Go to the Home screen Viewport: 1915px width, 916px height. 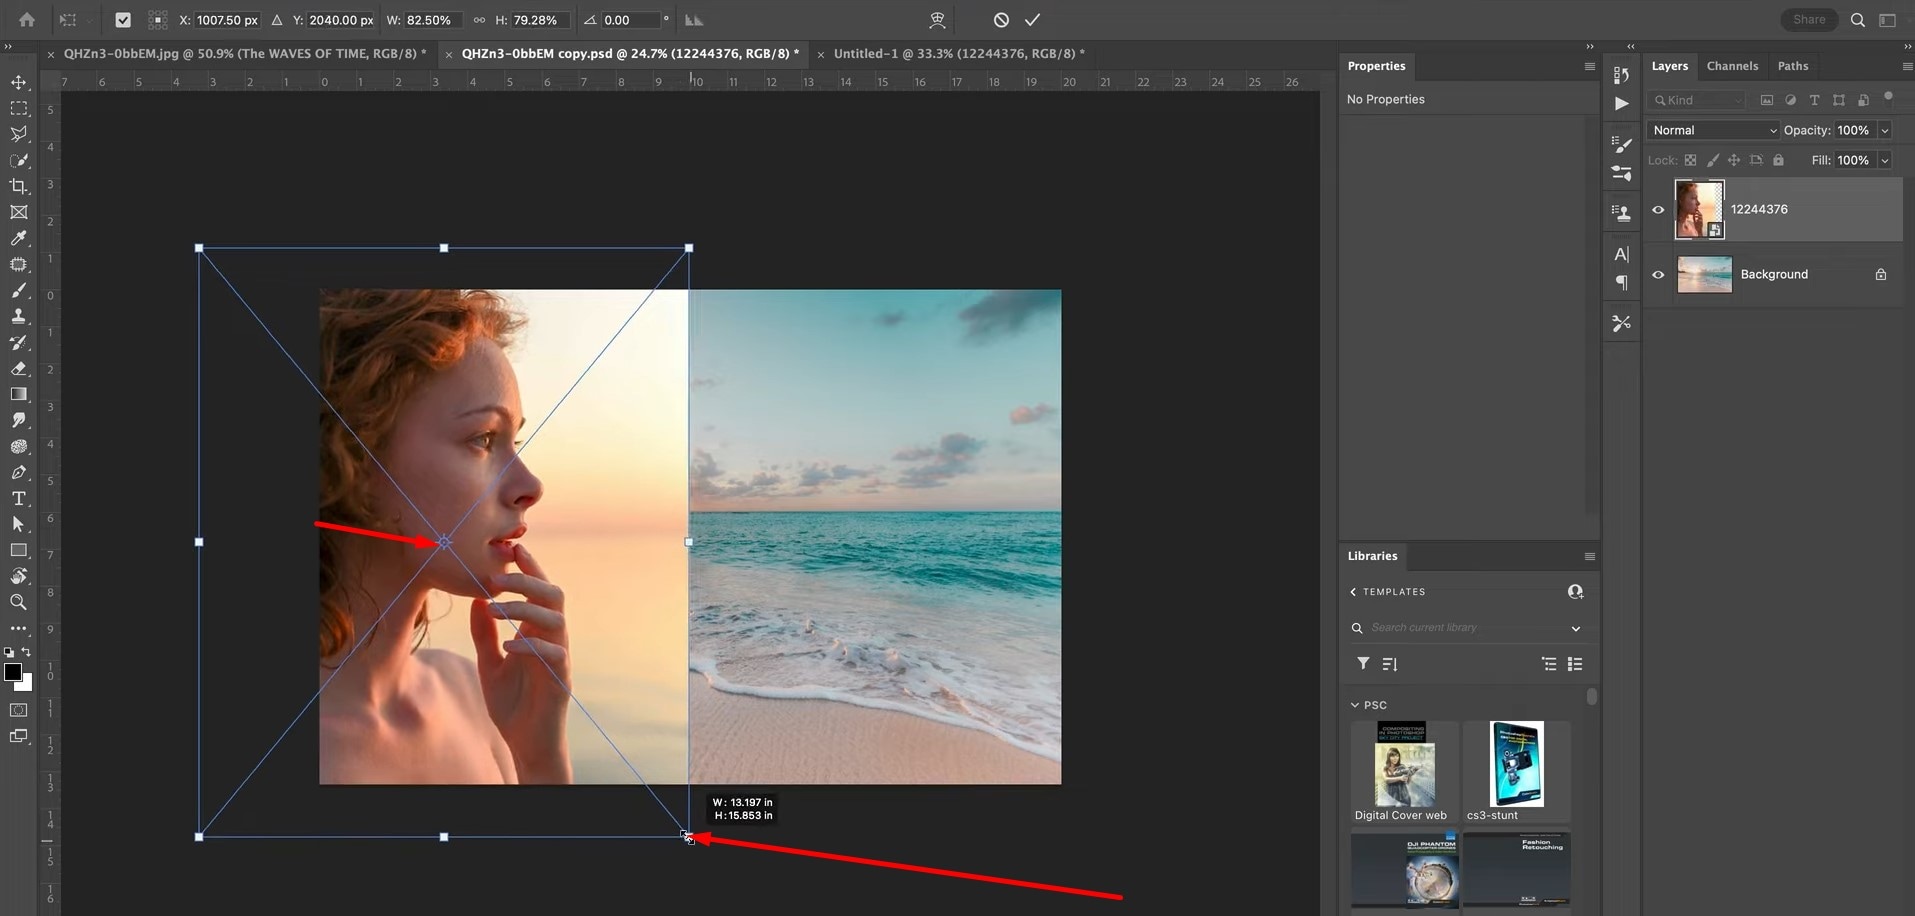pos(27,20)
